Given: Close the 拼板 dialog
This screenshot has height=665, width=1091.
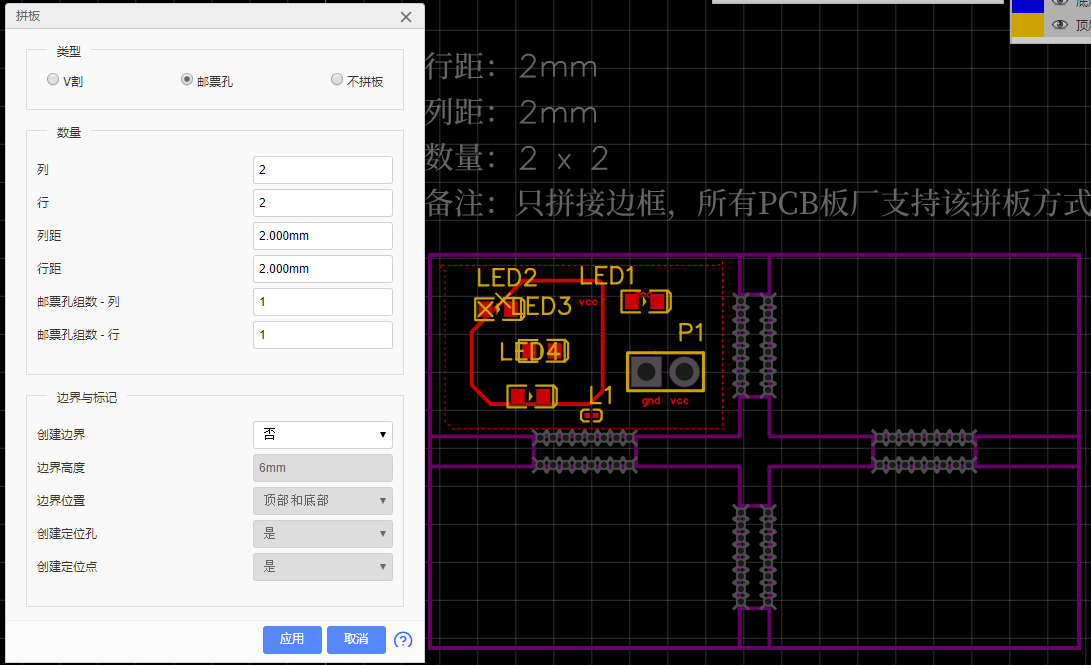Looking at the screenshot, I should tap(406, 17).
